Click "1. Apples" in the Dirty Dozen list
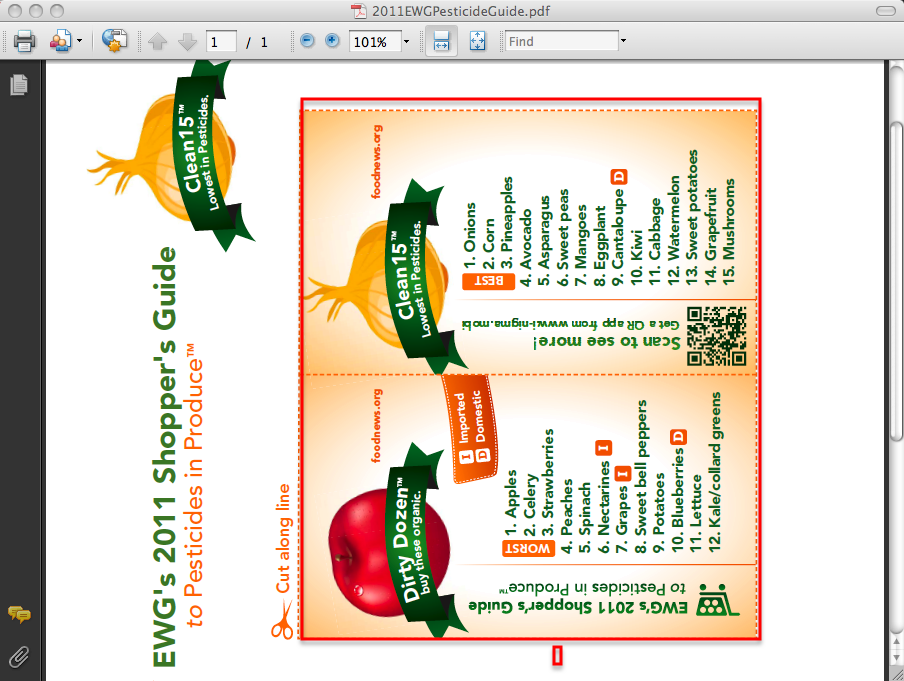Viewport: 904px width, 681px height. tap(511, 502)
